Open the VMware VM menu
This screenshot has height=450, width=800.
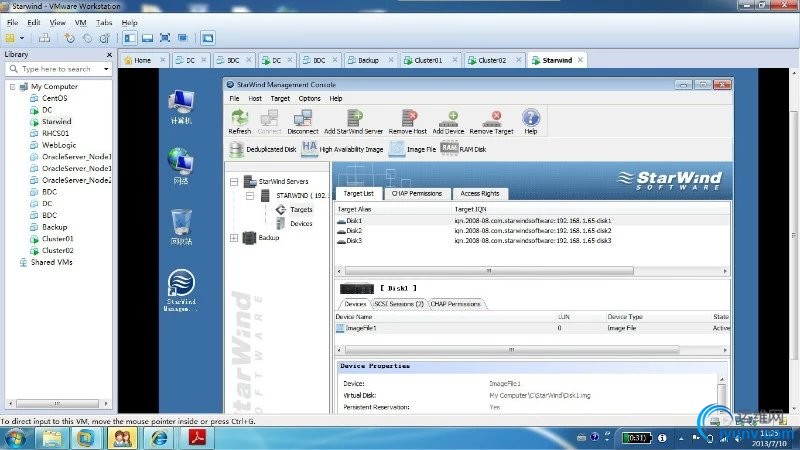pos(81,22)
